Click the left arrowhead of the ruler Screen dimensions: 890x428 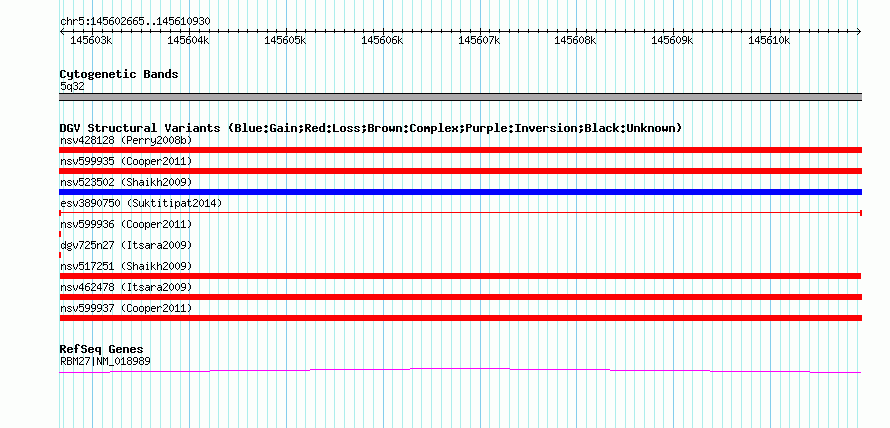point(62,31)
